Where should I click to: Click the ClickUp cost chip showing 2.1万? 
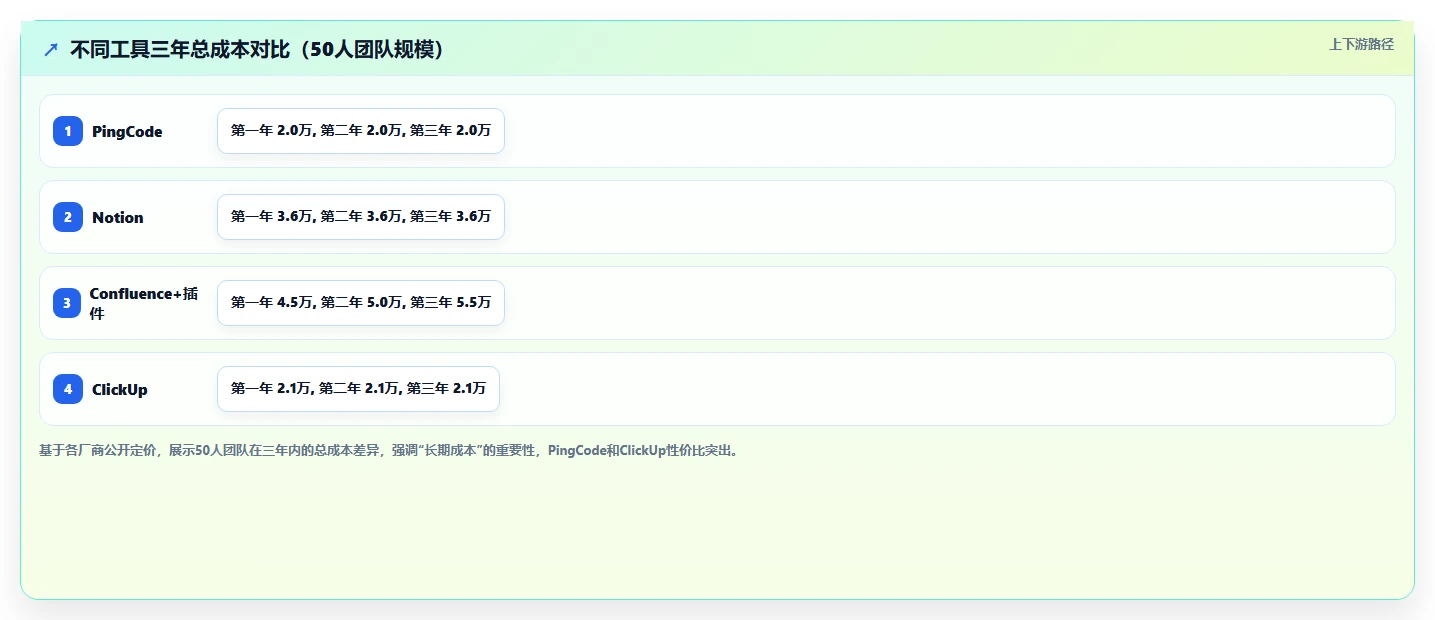click(358, 389)
